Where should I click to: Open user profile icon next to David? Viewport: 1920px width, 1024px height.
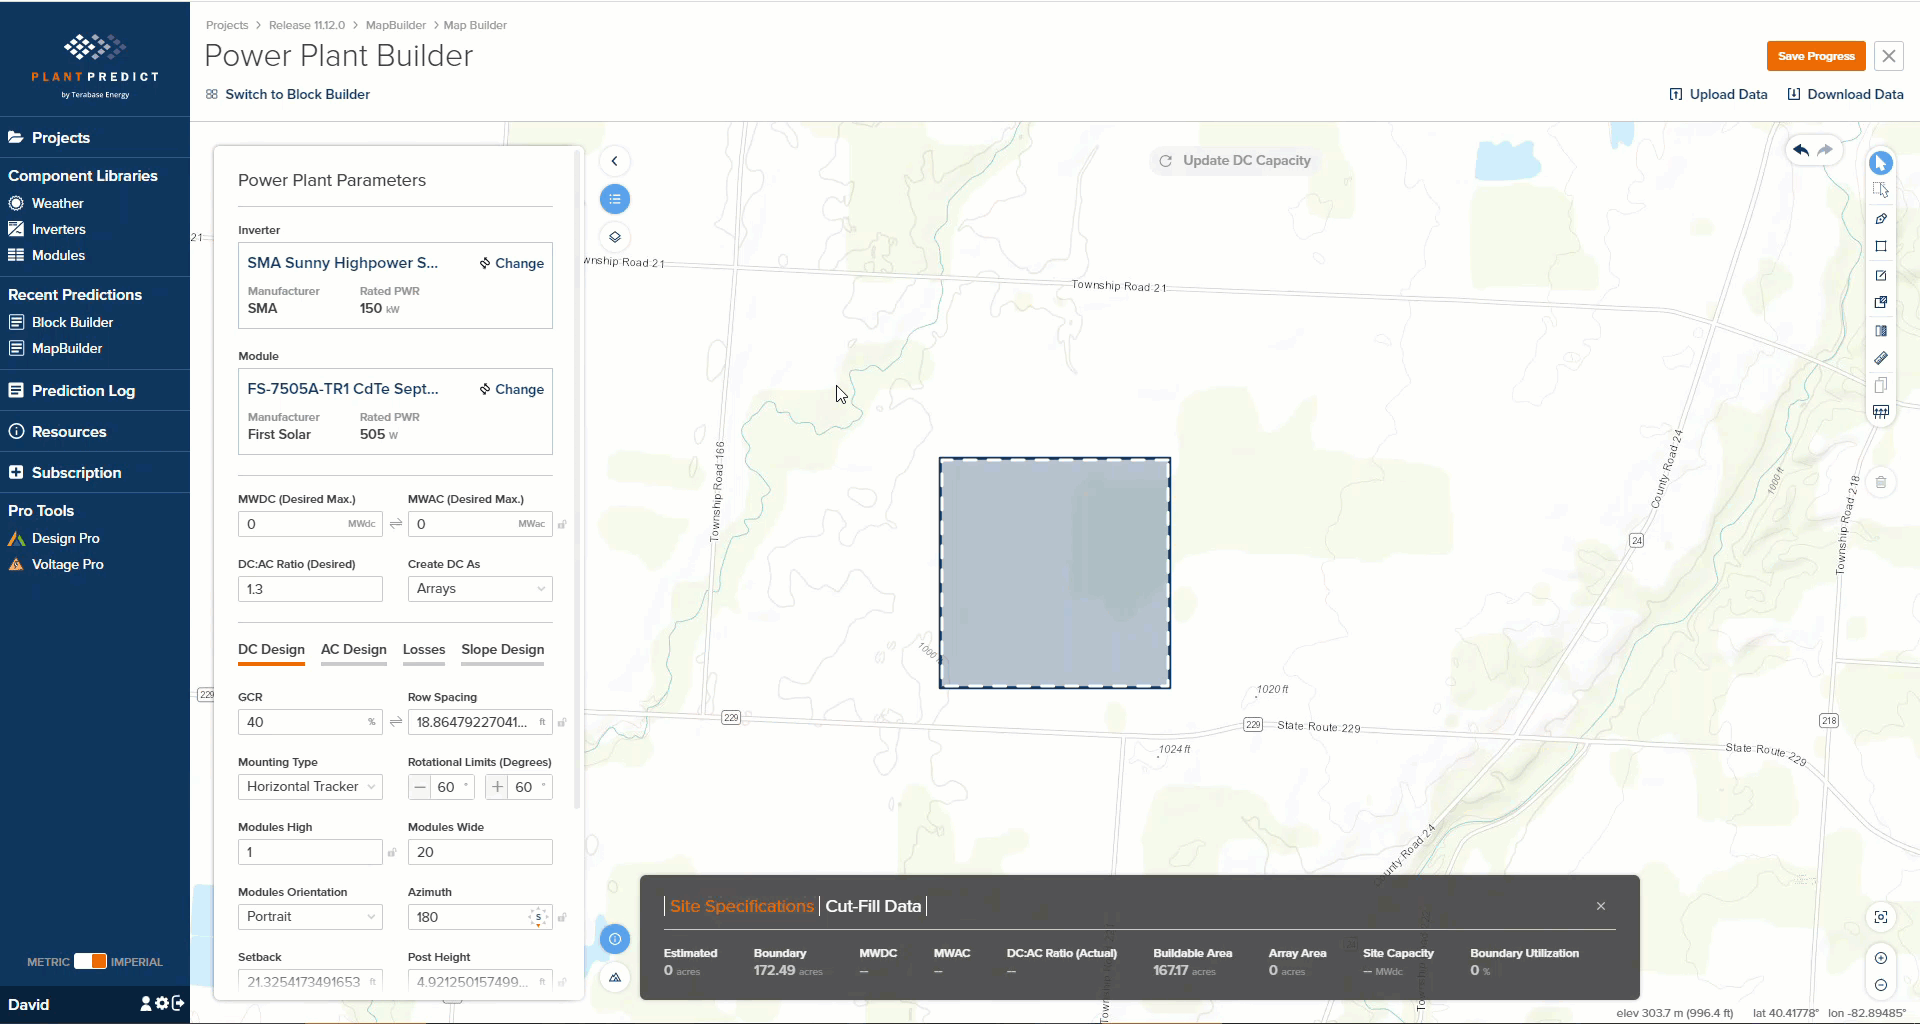pyautogui.click(x=146, y=1003)
